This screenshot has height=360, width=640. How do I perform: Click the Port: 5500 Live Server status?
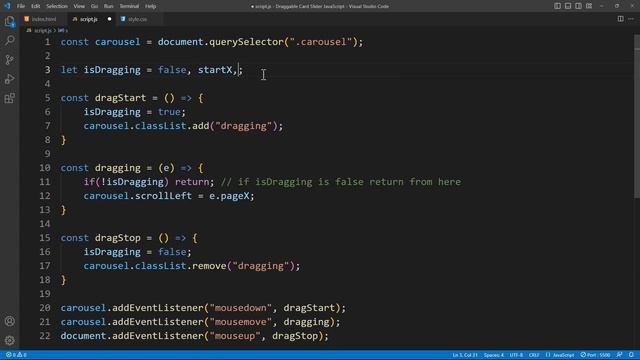(x=596, y=355)
